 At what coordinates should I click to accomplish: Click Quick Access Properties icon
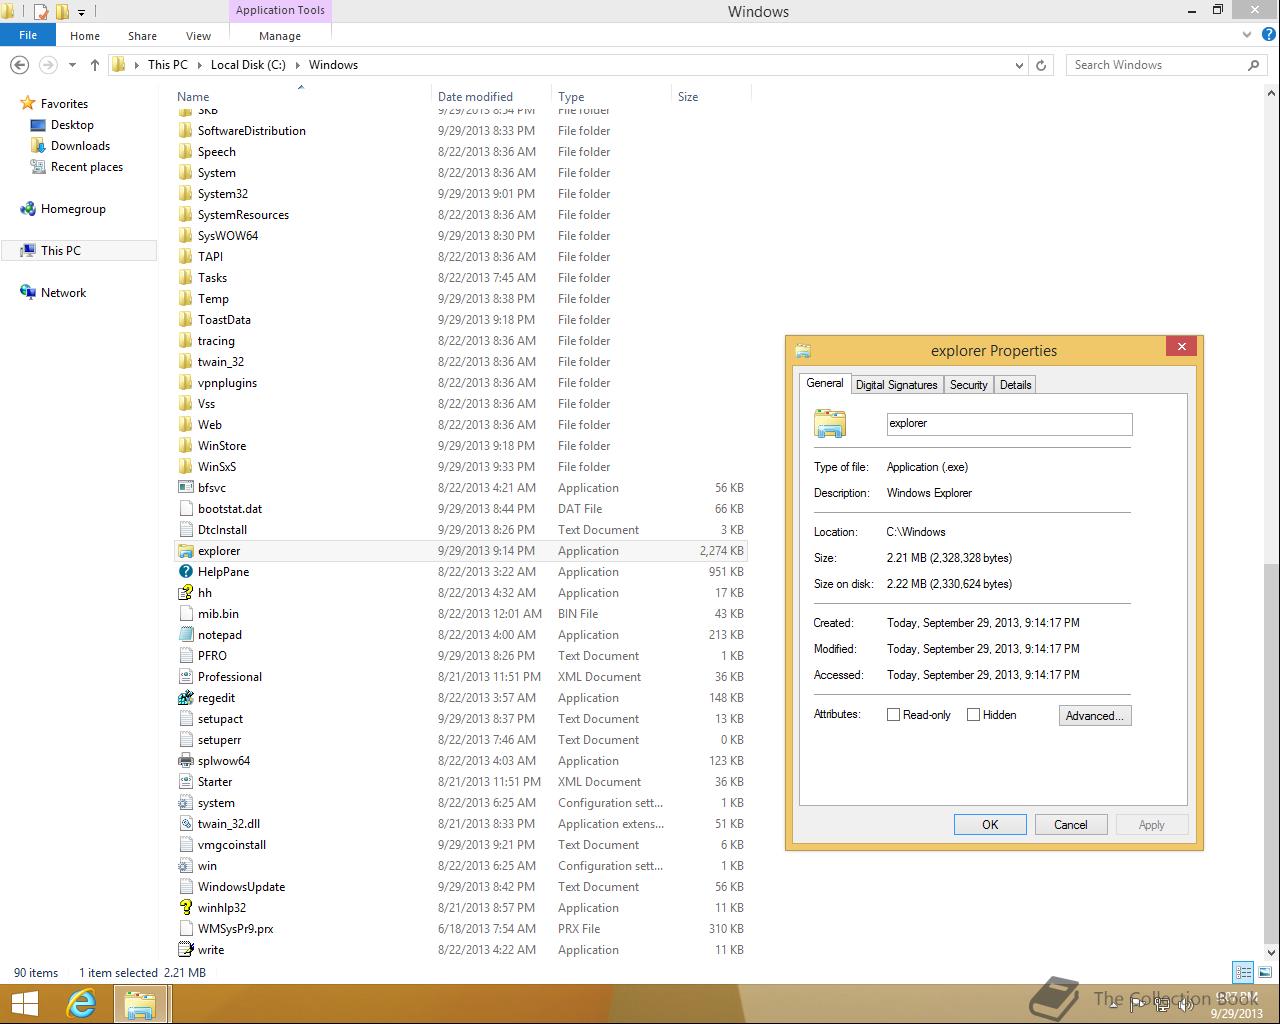click(41, 12)
